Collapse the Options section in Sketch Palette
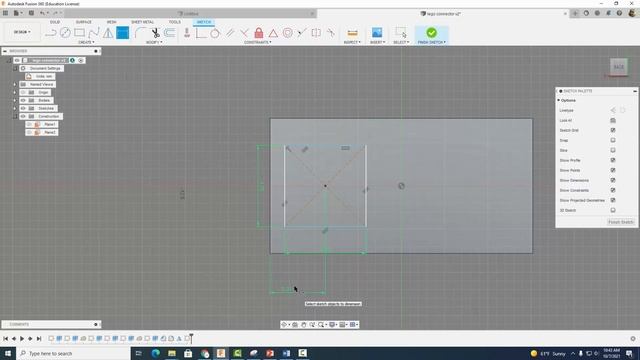This screenshot has width=640, height=360. coord(559,100)
